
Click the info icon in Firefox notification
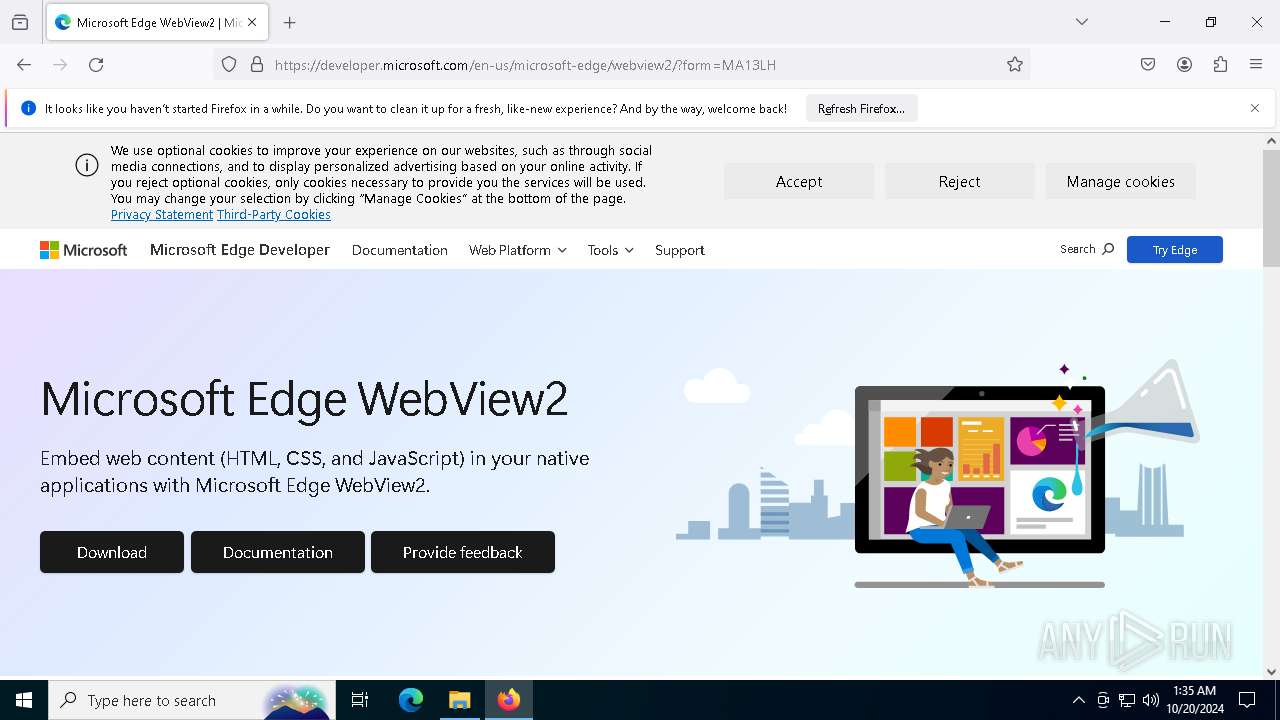[x=28, y=108]
